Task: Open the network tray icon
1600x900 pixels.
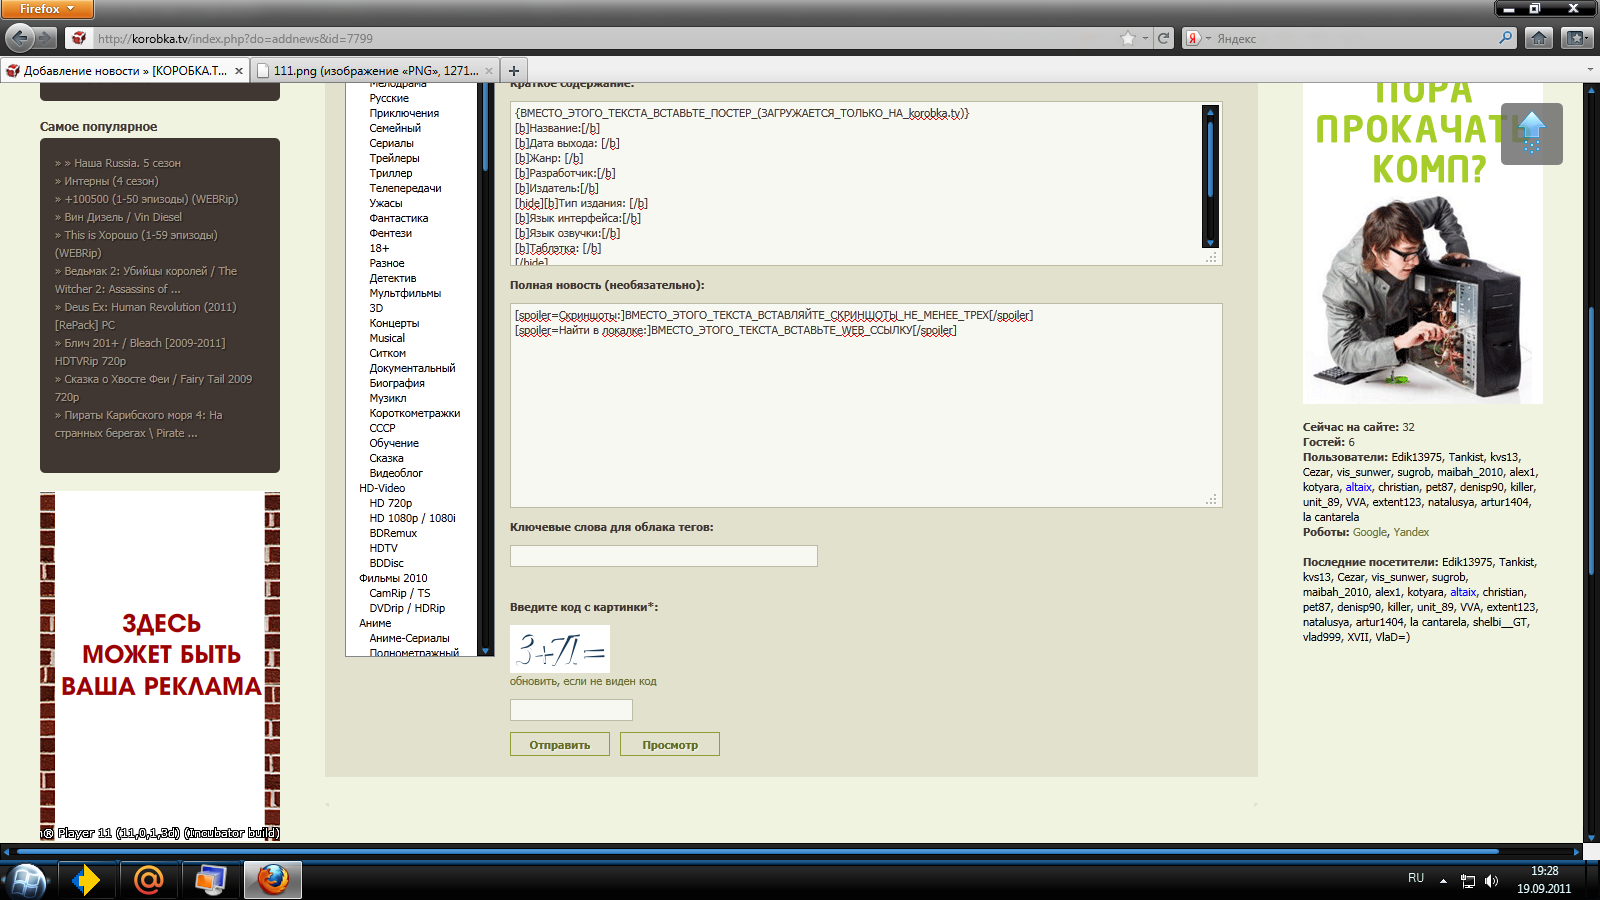Action: [x=1468, y=881]
